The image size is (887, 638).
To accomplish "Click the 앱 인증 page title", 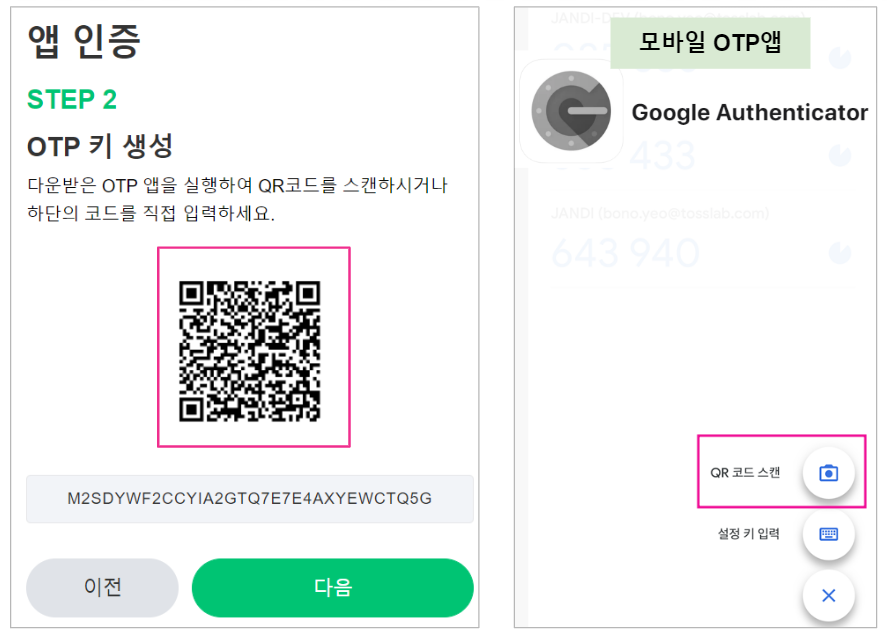I will [x=84, y=42].
